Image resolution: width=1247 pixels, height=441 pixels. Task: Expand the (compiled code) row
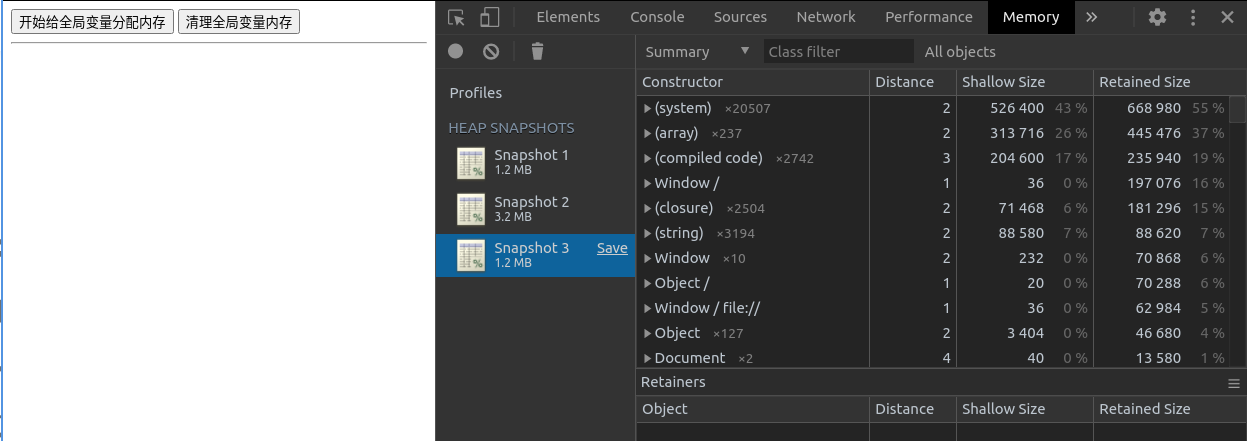pyautogui.click(x=648, y=158)
